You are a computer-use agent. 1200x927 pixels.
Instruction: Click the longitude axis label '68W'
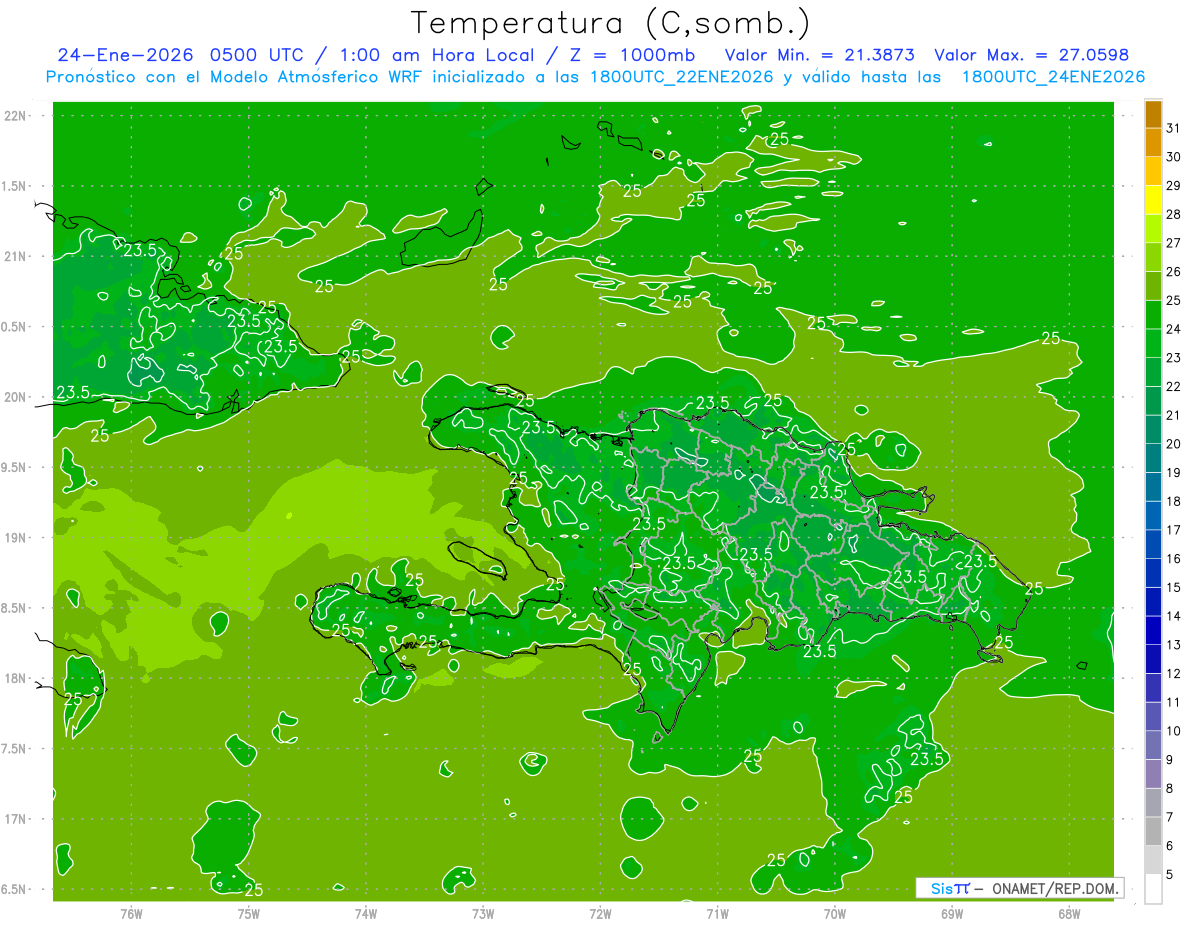[x=1069, y=913]
